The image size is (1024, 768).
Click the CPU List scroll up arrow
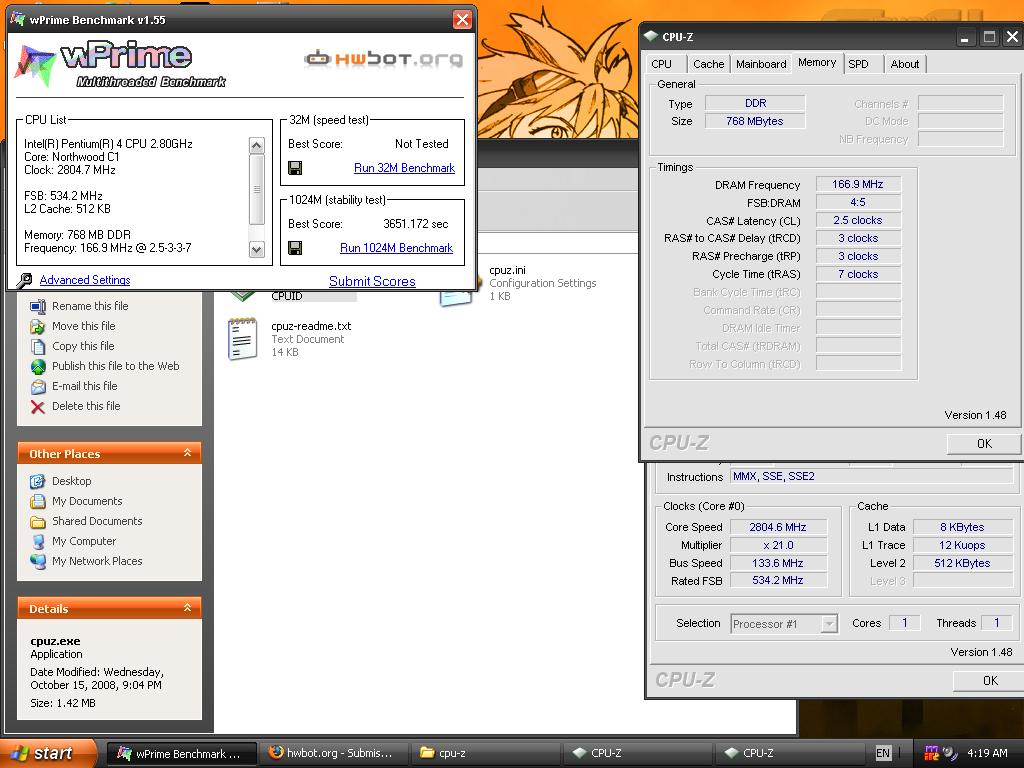[257, 145]
